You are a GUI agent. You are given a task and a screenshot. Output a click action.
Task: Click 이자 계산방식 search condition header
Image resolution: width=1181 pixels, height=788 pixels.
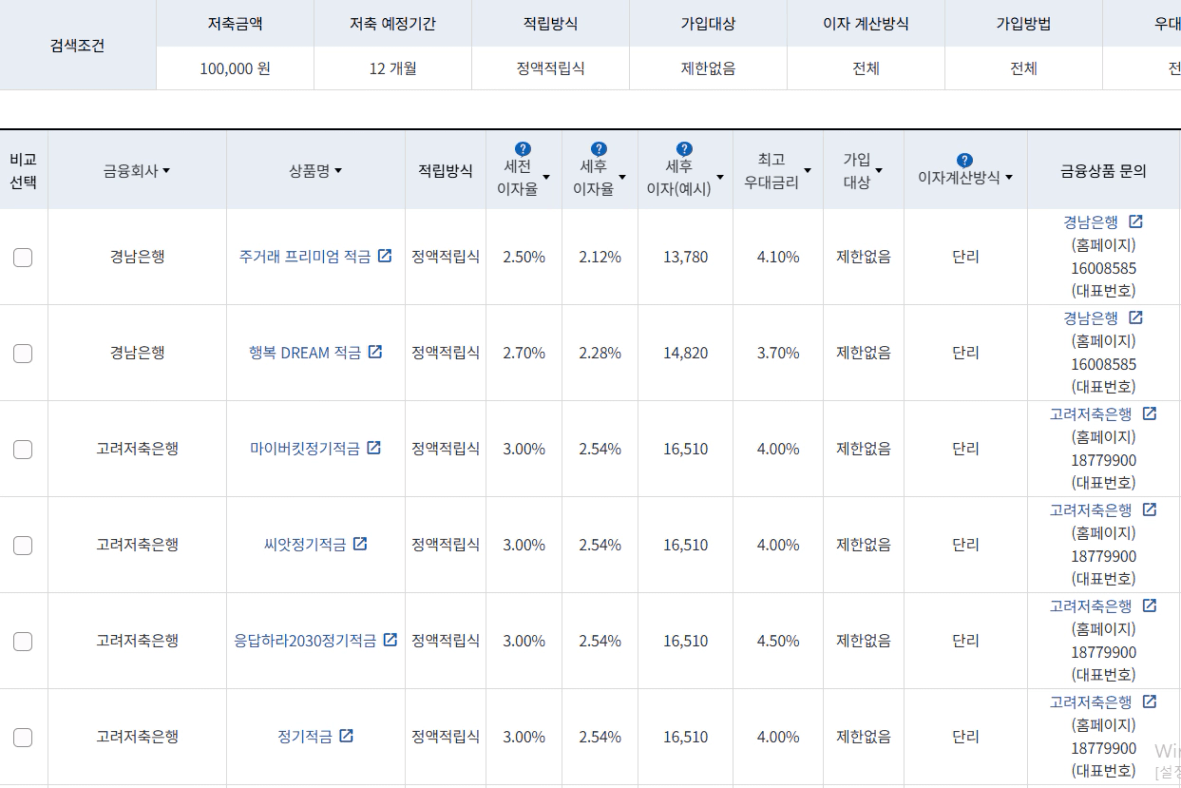pyautogui.click(x=865, y=24)
